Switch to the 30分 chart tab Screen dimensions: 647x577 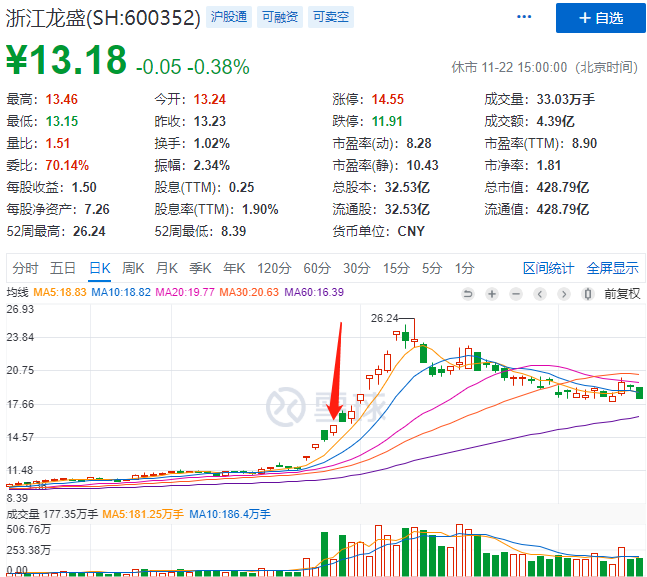point(357,268)
